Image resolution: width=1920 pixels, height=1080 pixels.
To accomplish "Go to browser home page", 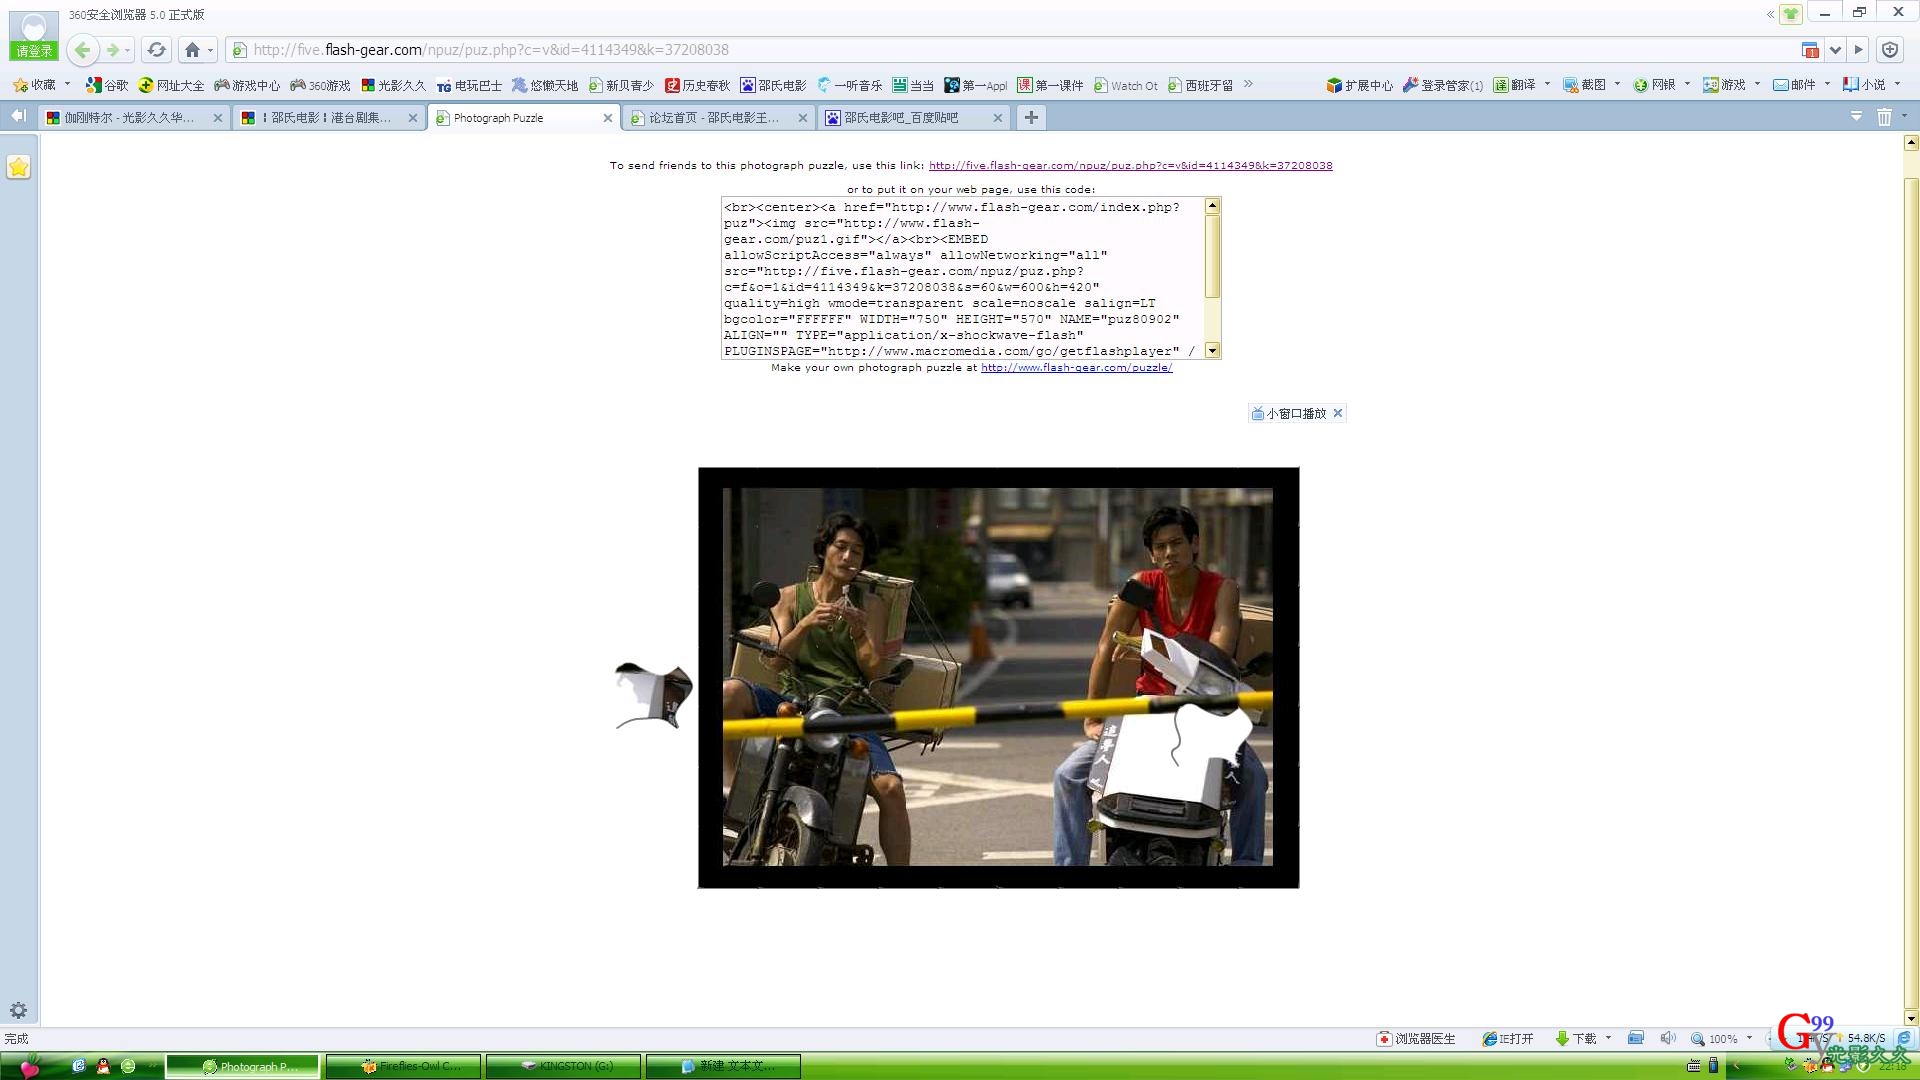I will 192,50.
